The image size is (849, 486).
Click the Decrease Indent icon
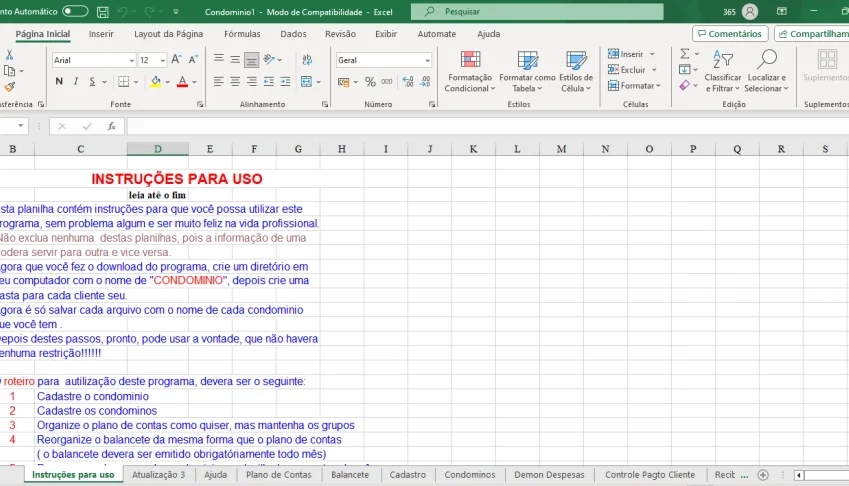(269, 82)
